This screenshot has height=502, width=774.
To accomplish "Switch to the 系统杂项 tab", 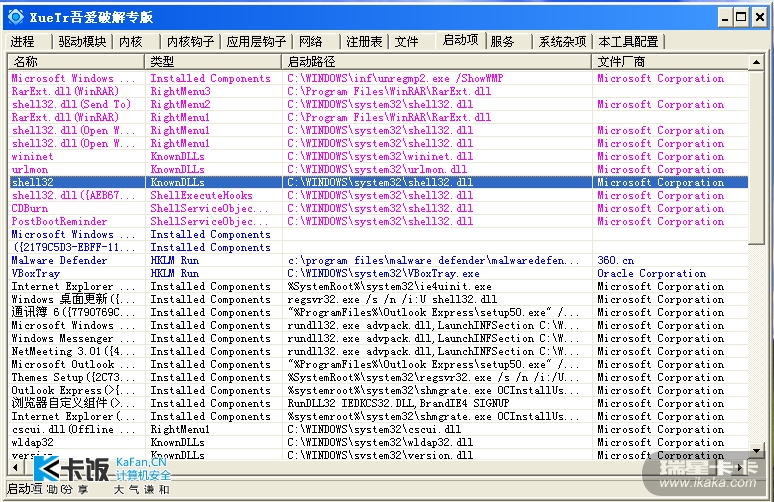I will coord(562,41).
